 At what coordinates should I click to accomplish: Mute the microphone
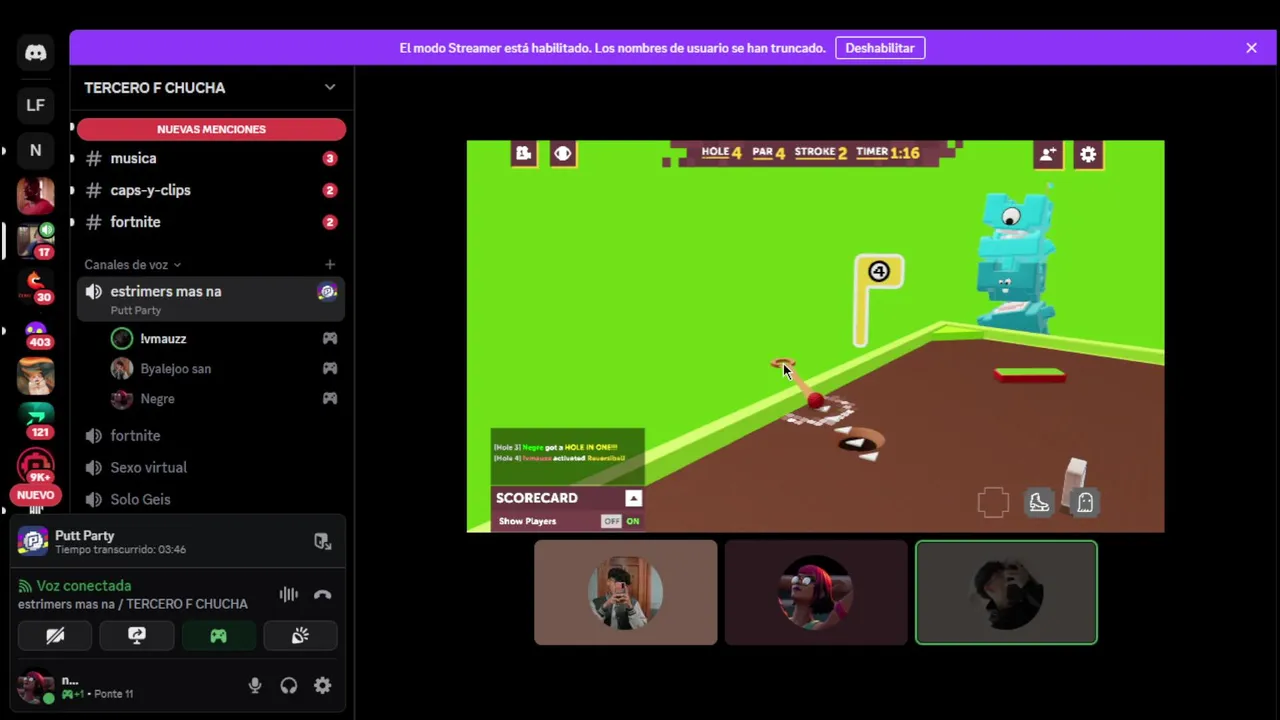[255, 686]
